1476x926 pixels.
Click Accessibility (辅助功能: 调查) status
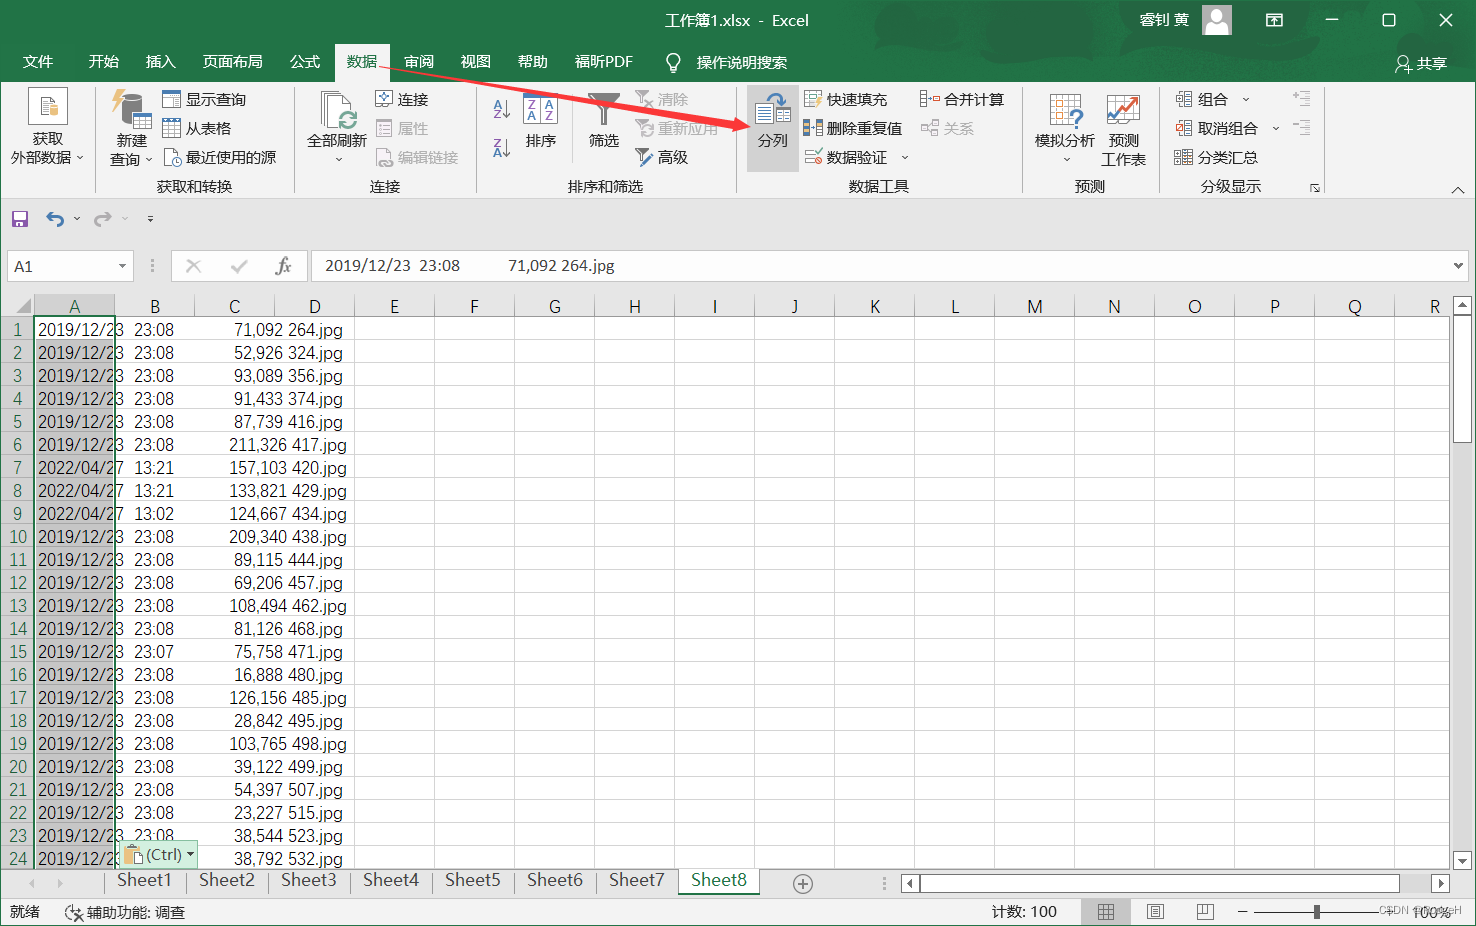click(125, 912)
